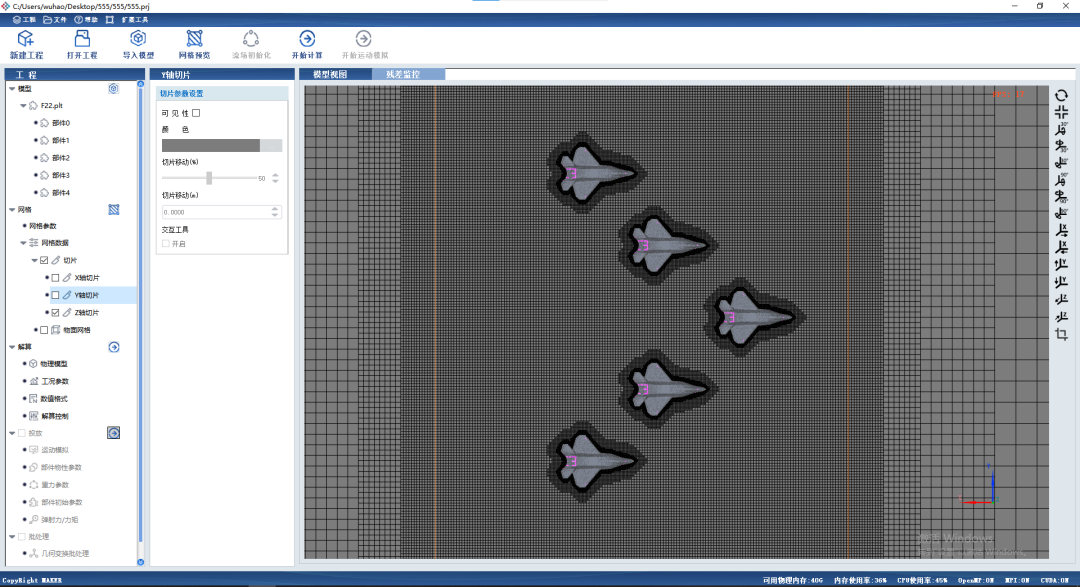1080x587 pixels.
Task: Click the light gray end of color bar
Action: tap(271, 145)
